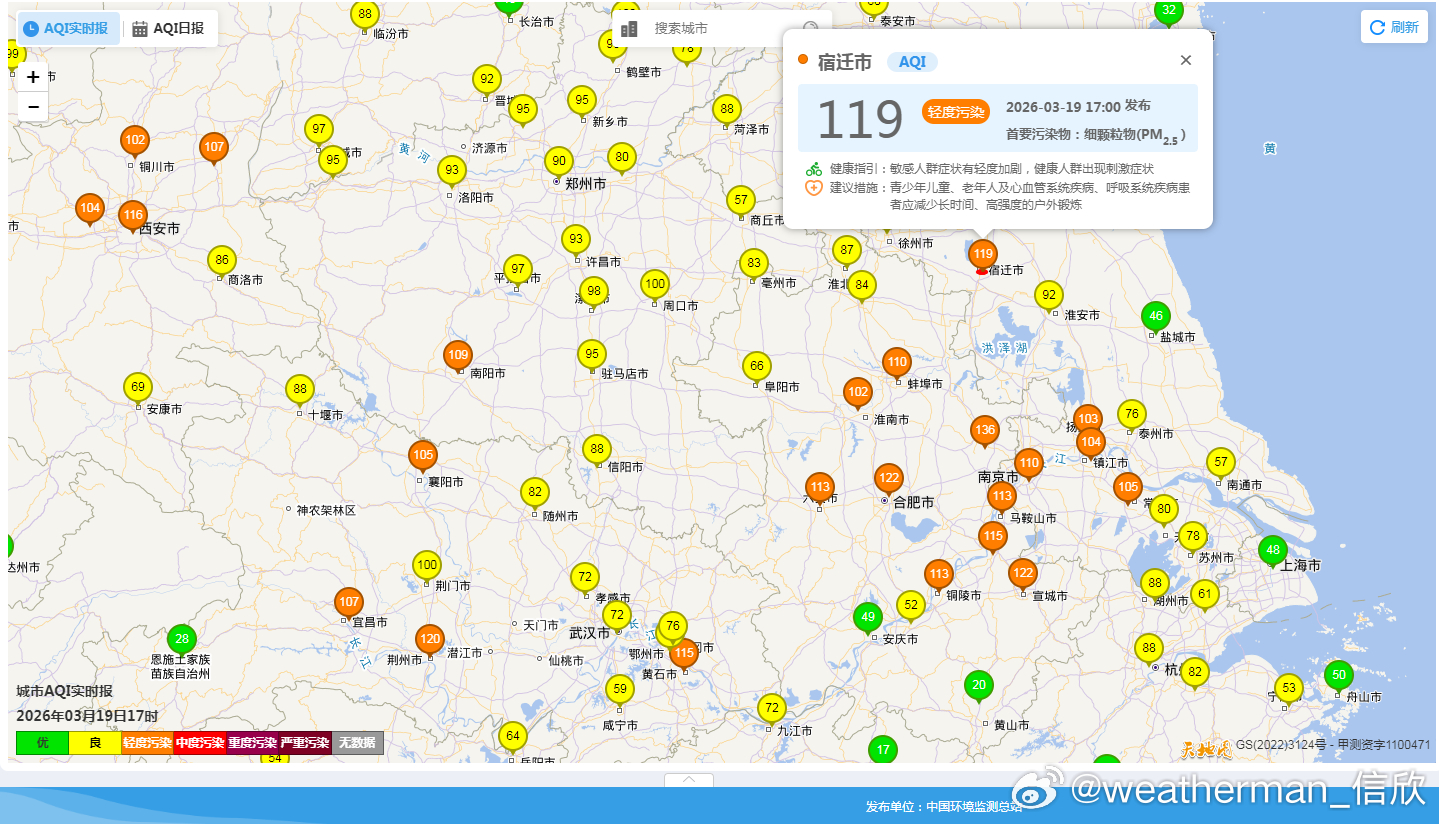Open the 59 marker at 咸宁市
The image size is (1439, 824).
pos(620,690)
